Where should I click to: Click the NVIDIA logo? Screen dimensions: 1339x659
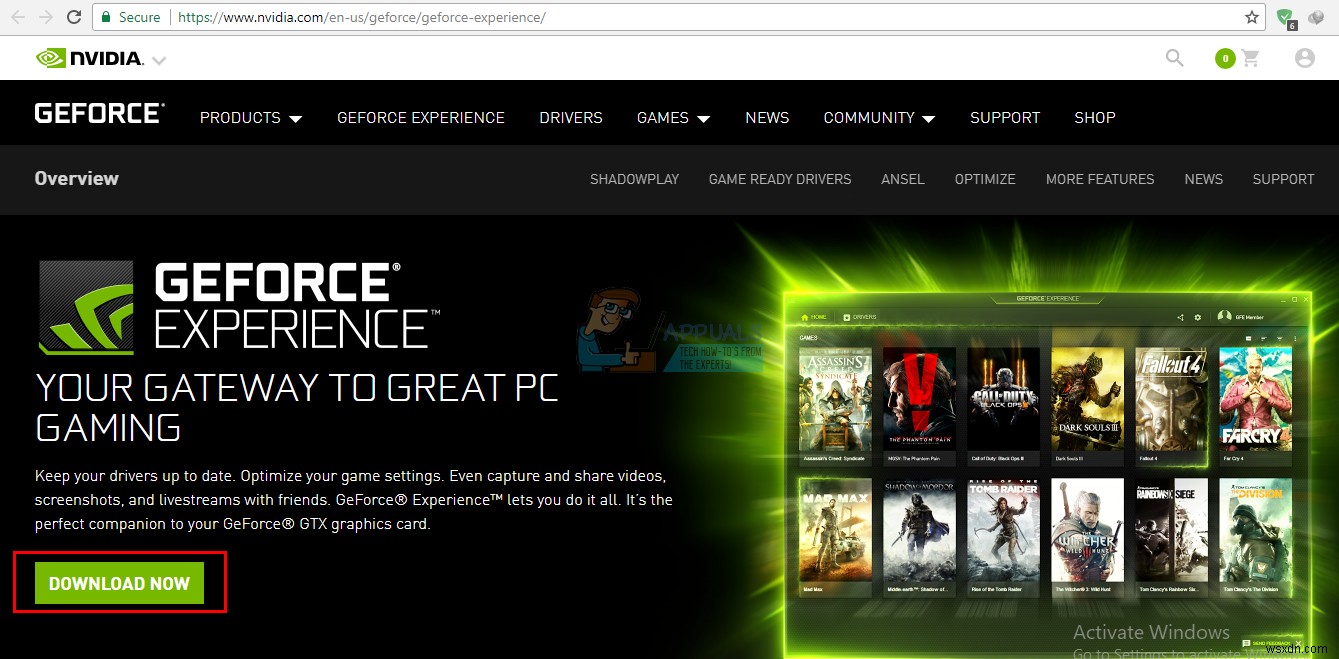(x=89, y=58)
